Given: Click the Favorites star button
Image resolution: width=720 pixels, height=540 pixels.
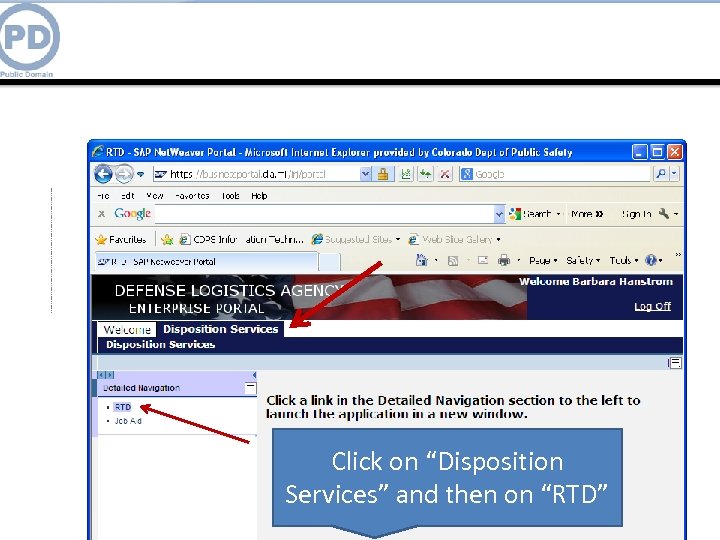Looking at the screenshot, I should coord(120,239).
